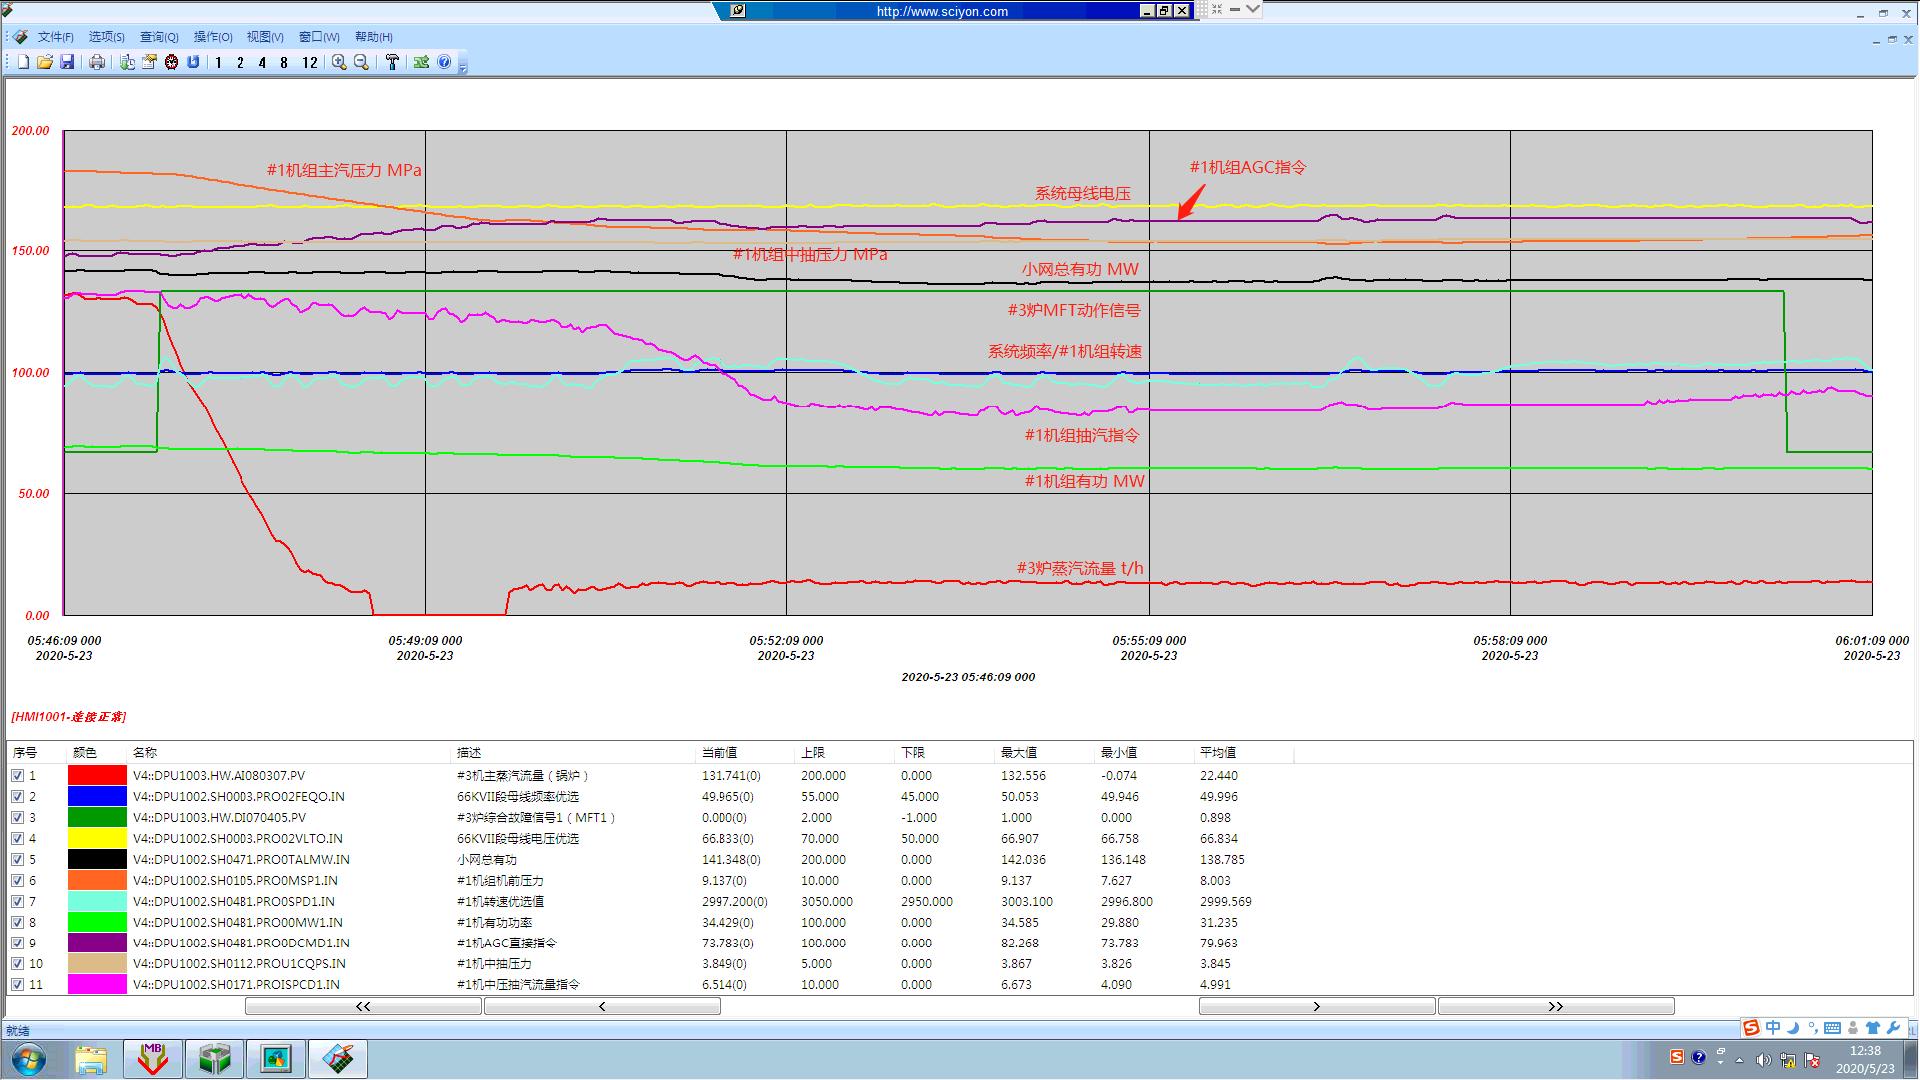Toggle trend row 6 checkbox
Screen dimensions: 1920x1080
[17, 880]
